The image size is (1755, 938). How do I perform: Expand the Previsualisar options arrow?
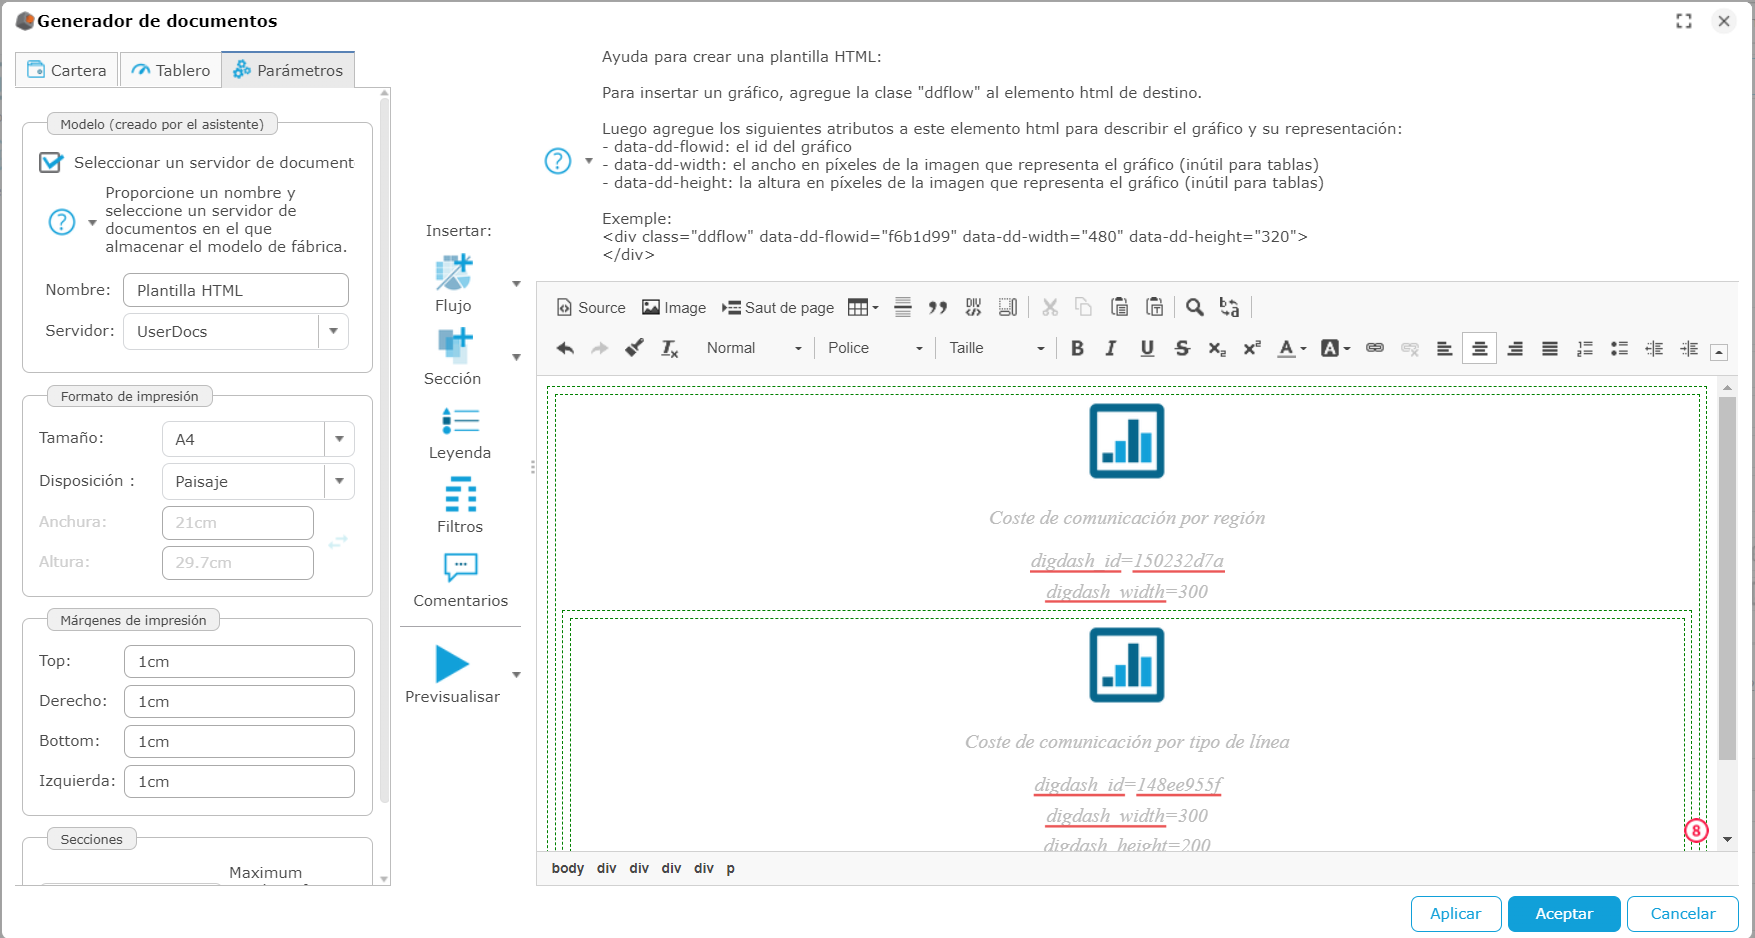517,675
